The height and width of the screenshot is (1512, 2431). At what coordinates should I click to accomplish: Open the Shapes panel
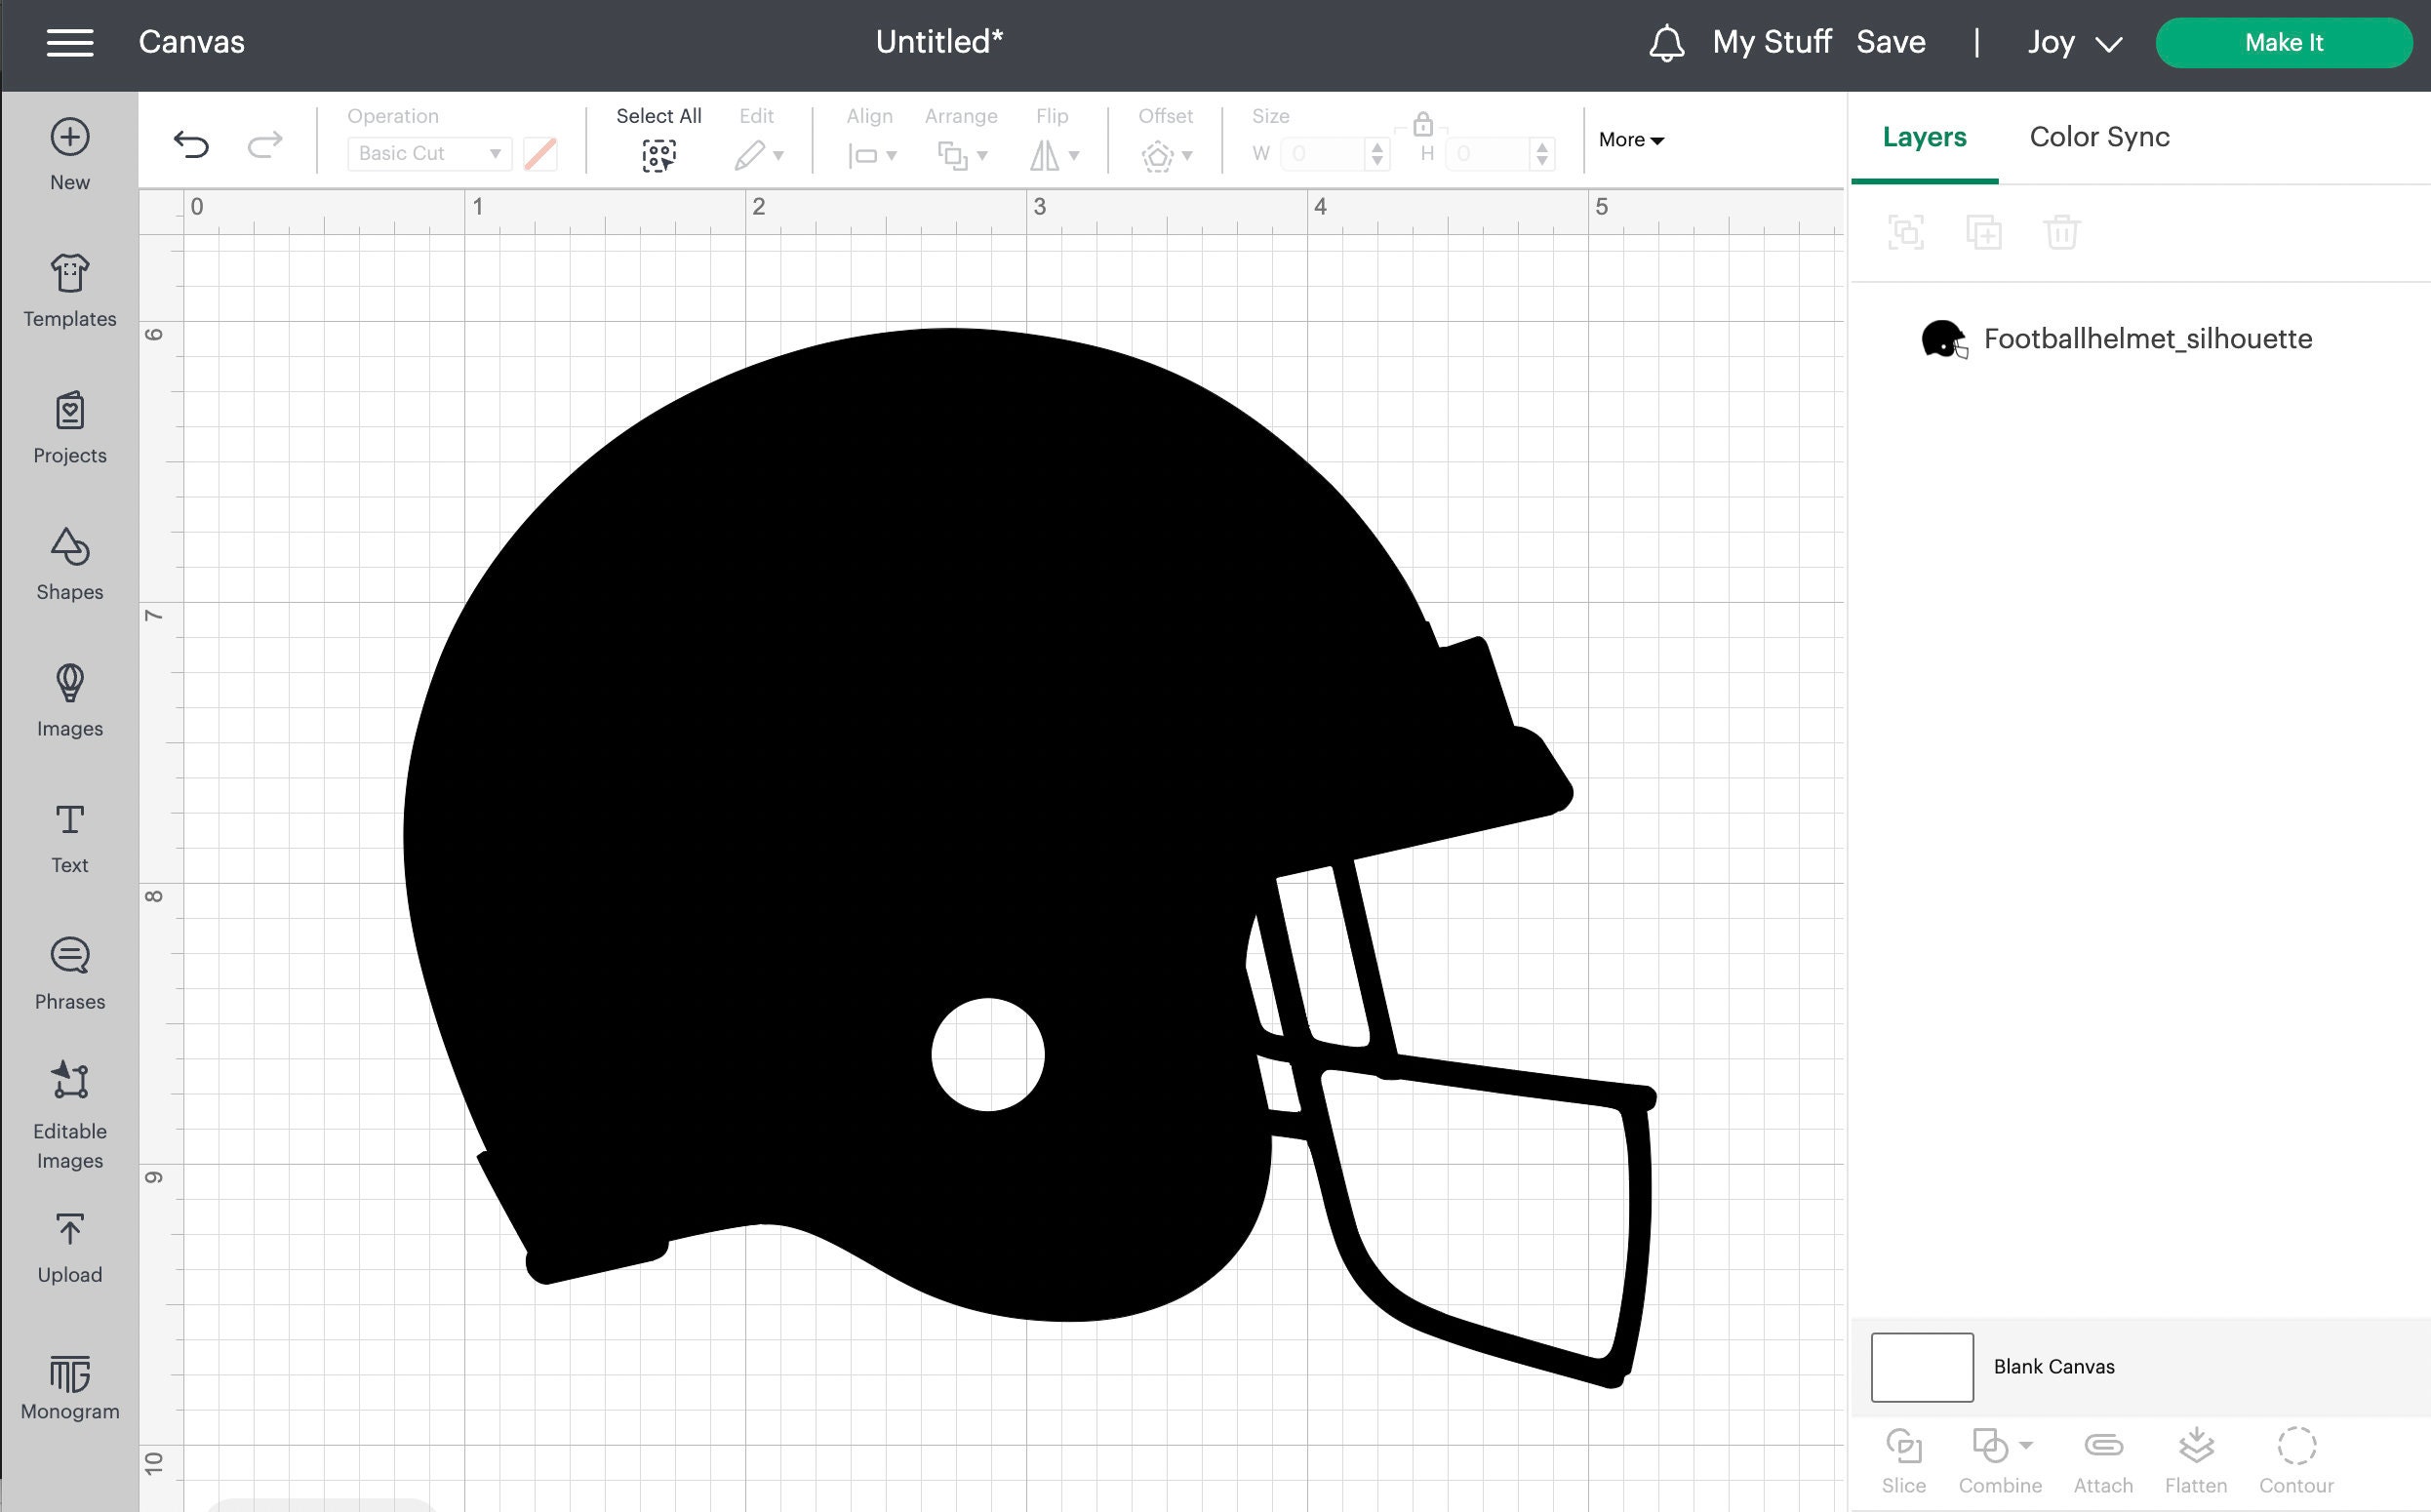[70, 564]
